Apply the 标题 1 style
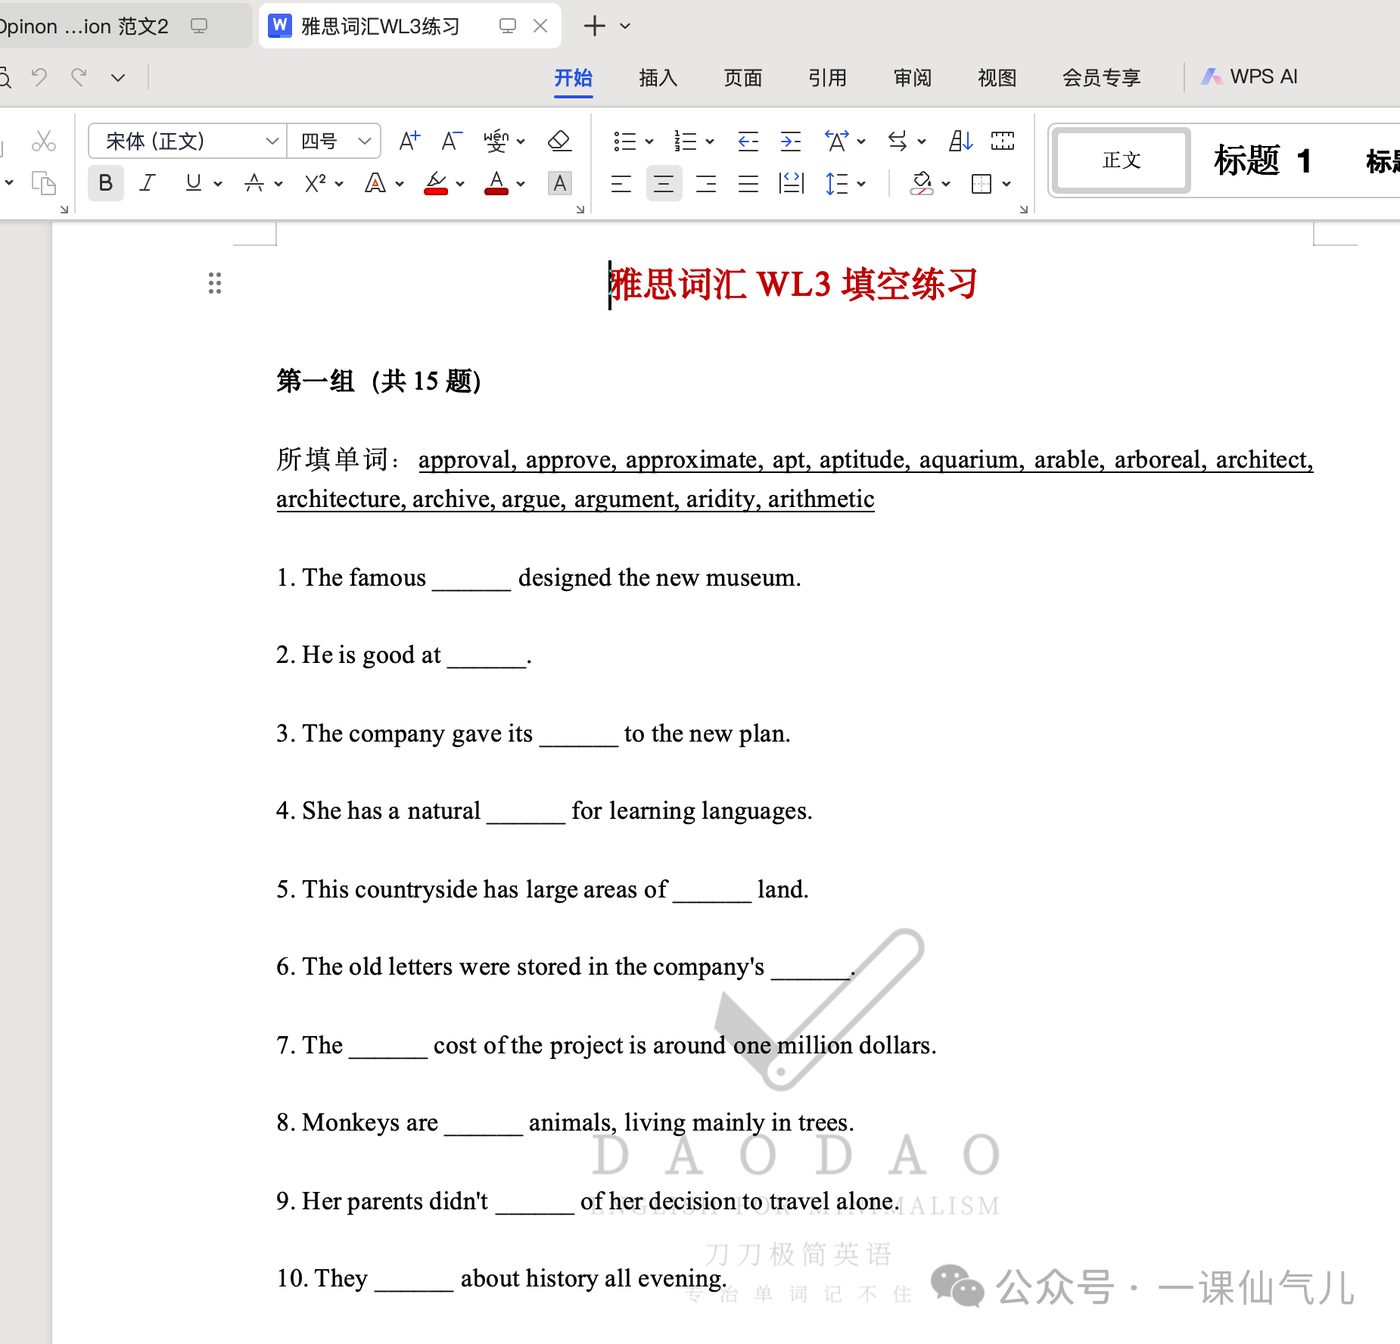The height and width of the screenshot is (1344, 1400). [x=1263, y=160]
